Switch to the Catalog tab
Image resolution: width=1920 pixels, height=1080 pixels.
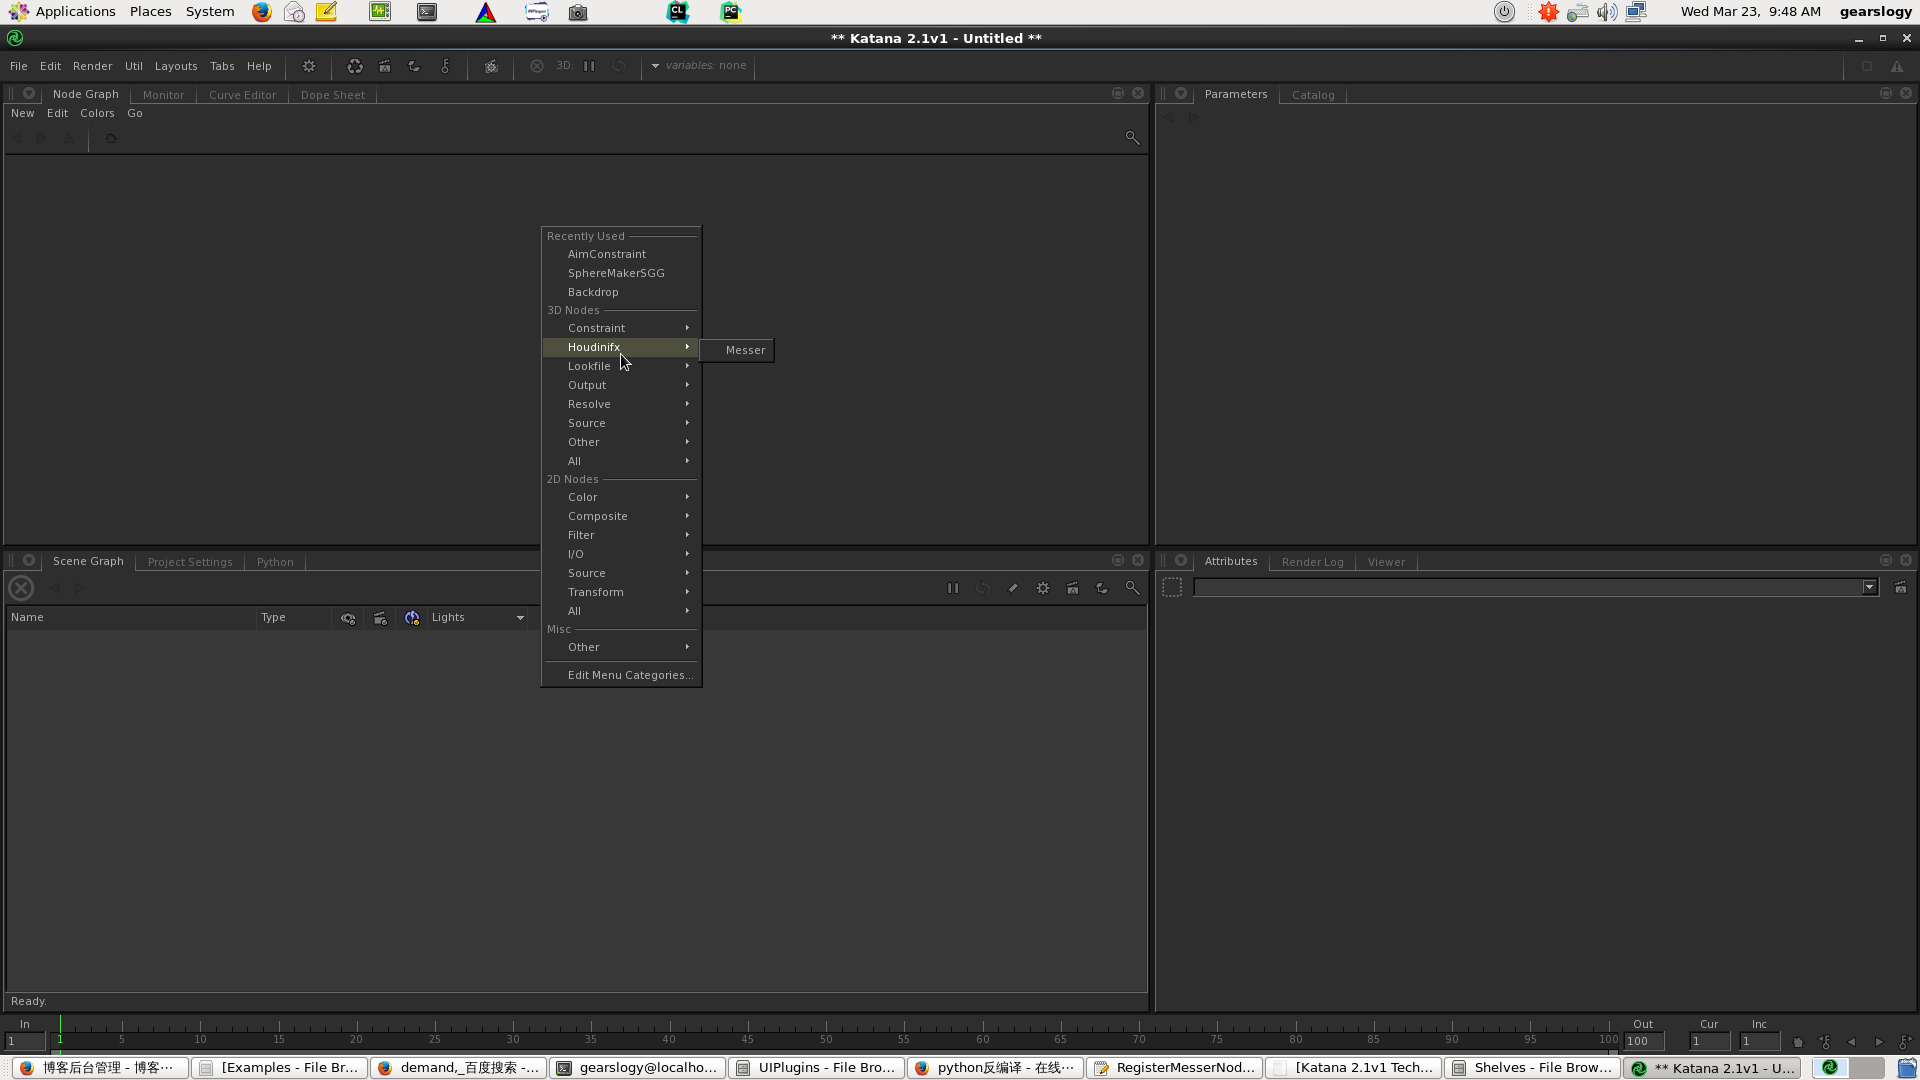[x=1313, y=95]
